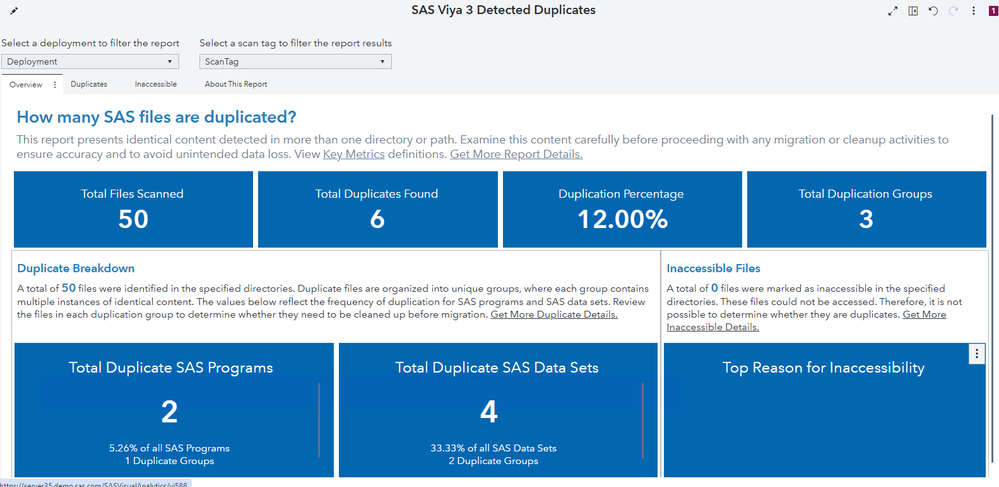Expand report to full screen view
Viewport: 999px width, 487px height.
click(893, 11)
